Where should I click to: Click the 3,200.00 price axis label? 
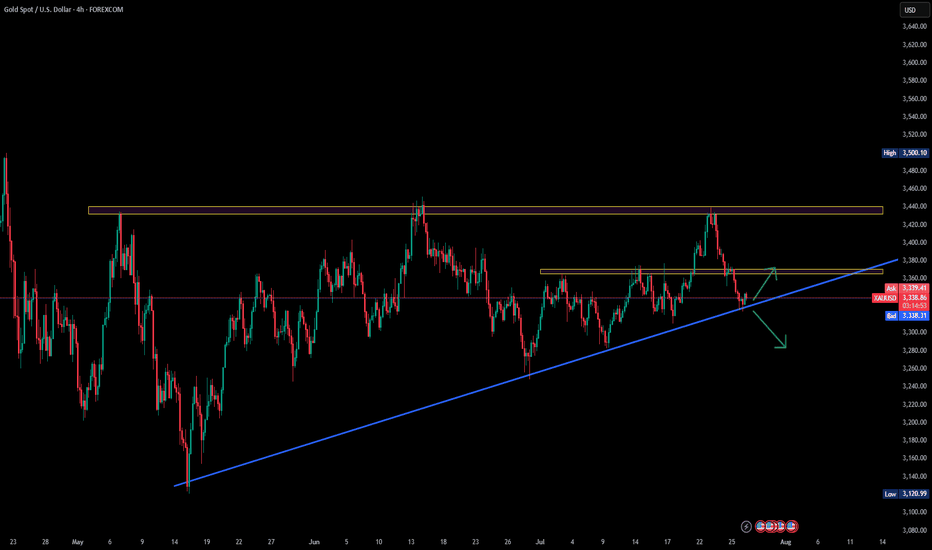914,422
